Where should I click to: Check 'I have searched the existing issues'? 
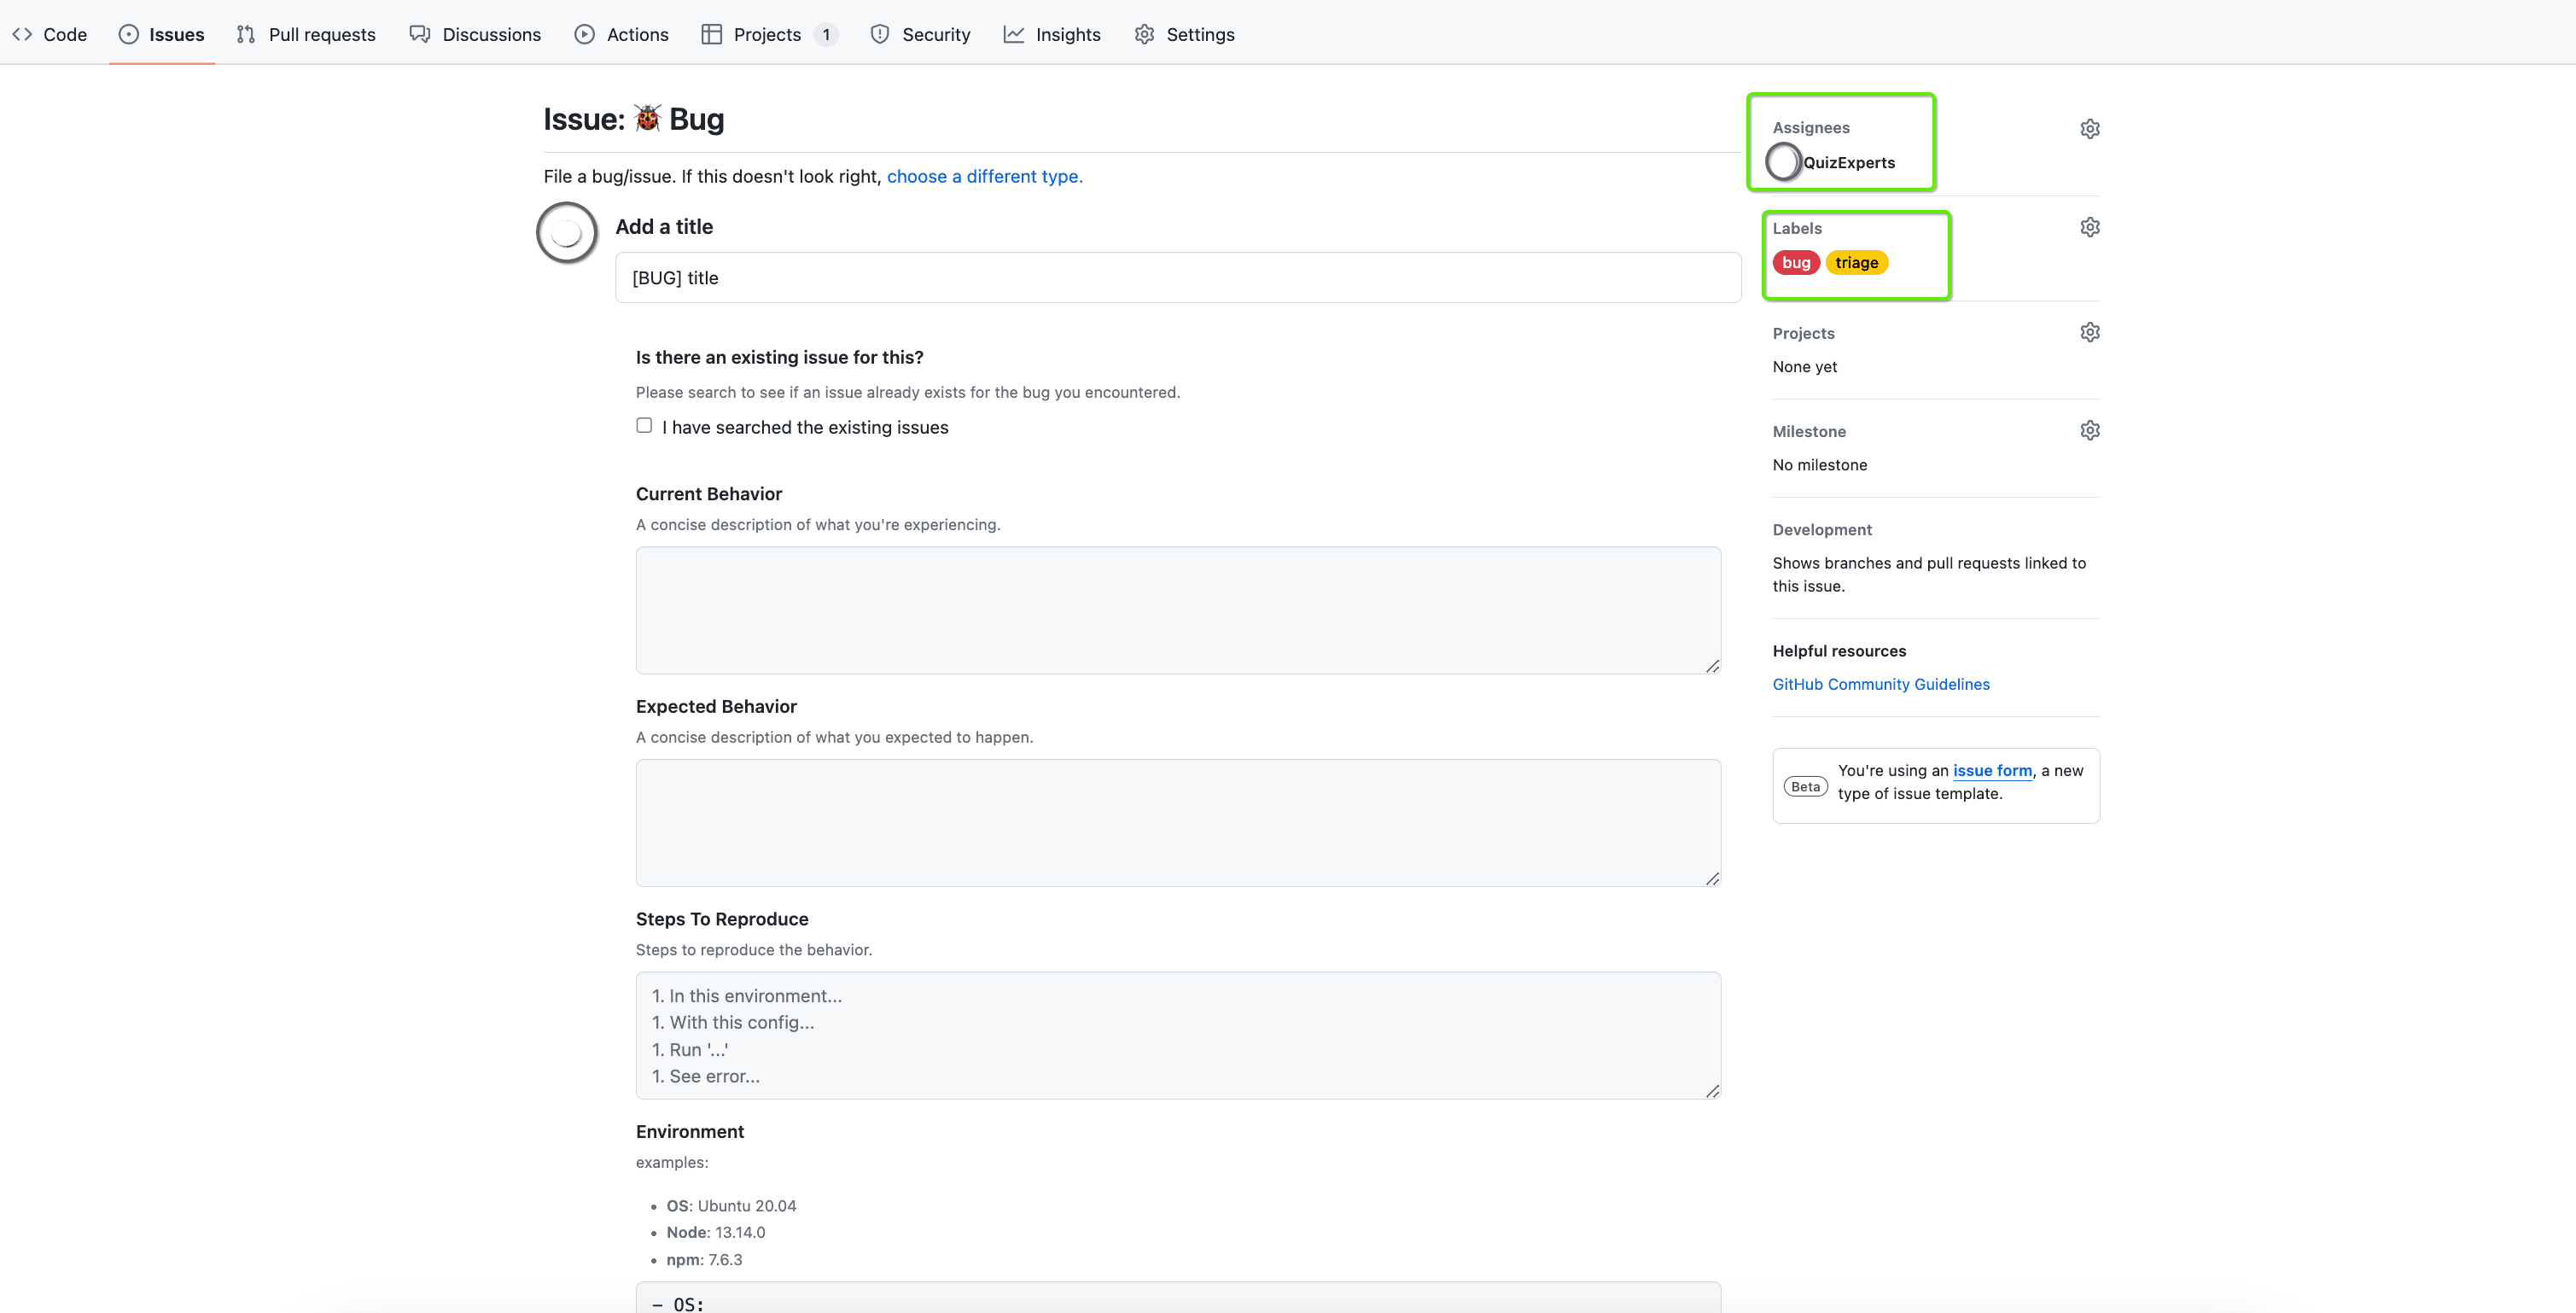(644, 426)
